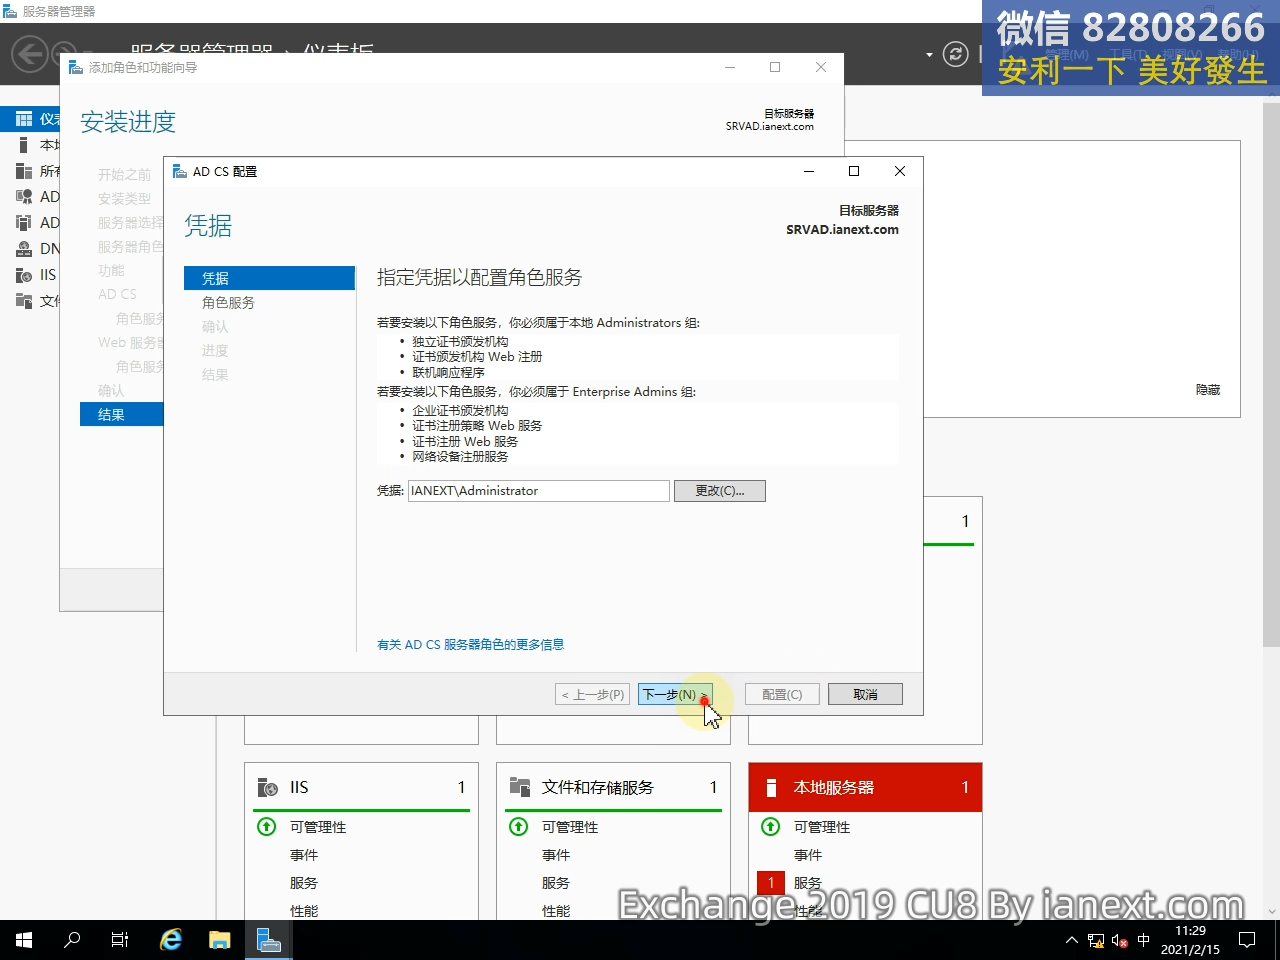Click the Chinese IME indicator in tray
1280x960 pixels.
pos(1144,940)
